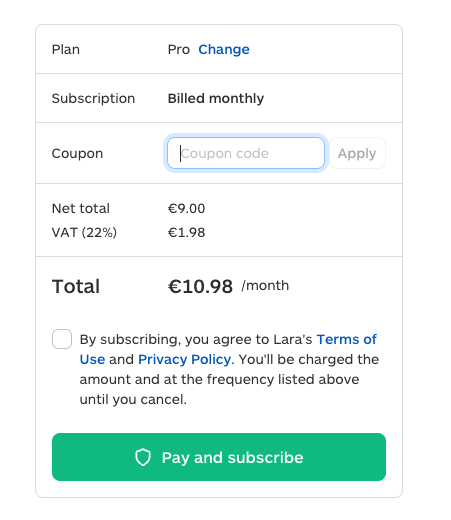The image size is (451, 520).
Task: Click the Change plan link
Action: 224,49
